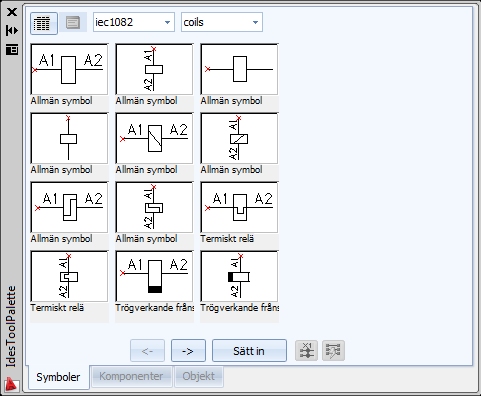Click the X1 multiple insert icon
481x396 pixels.
(306, 350)
